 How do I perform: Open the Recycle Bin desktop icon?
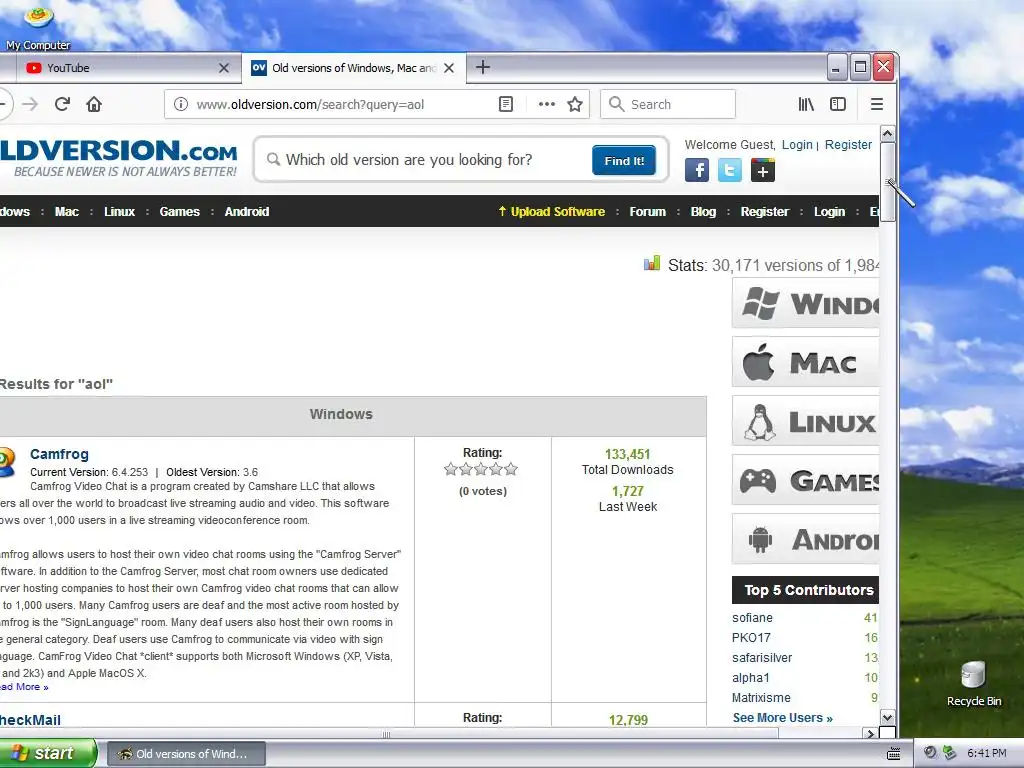tap(974, 684)
